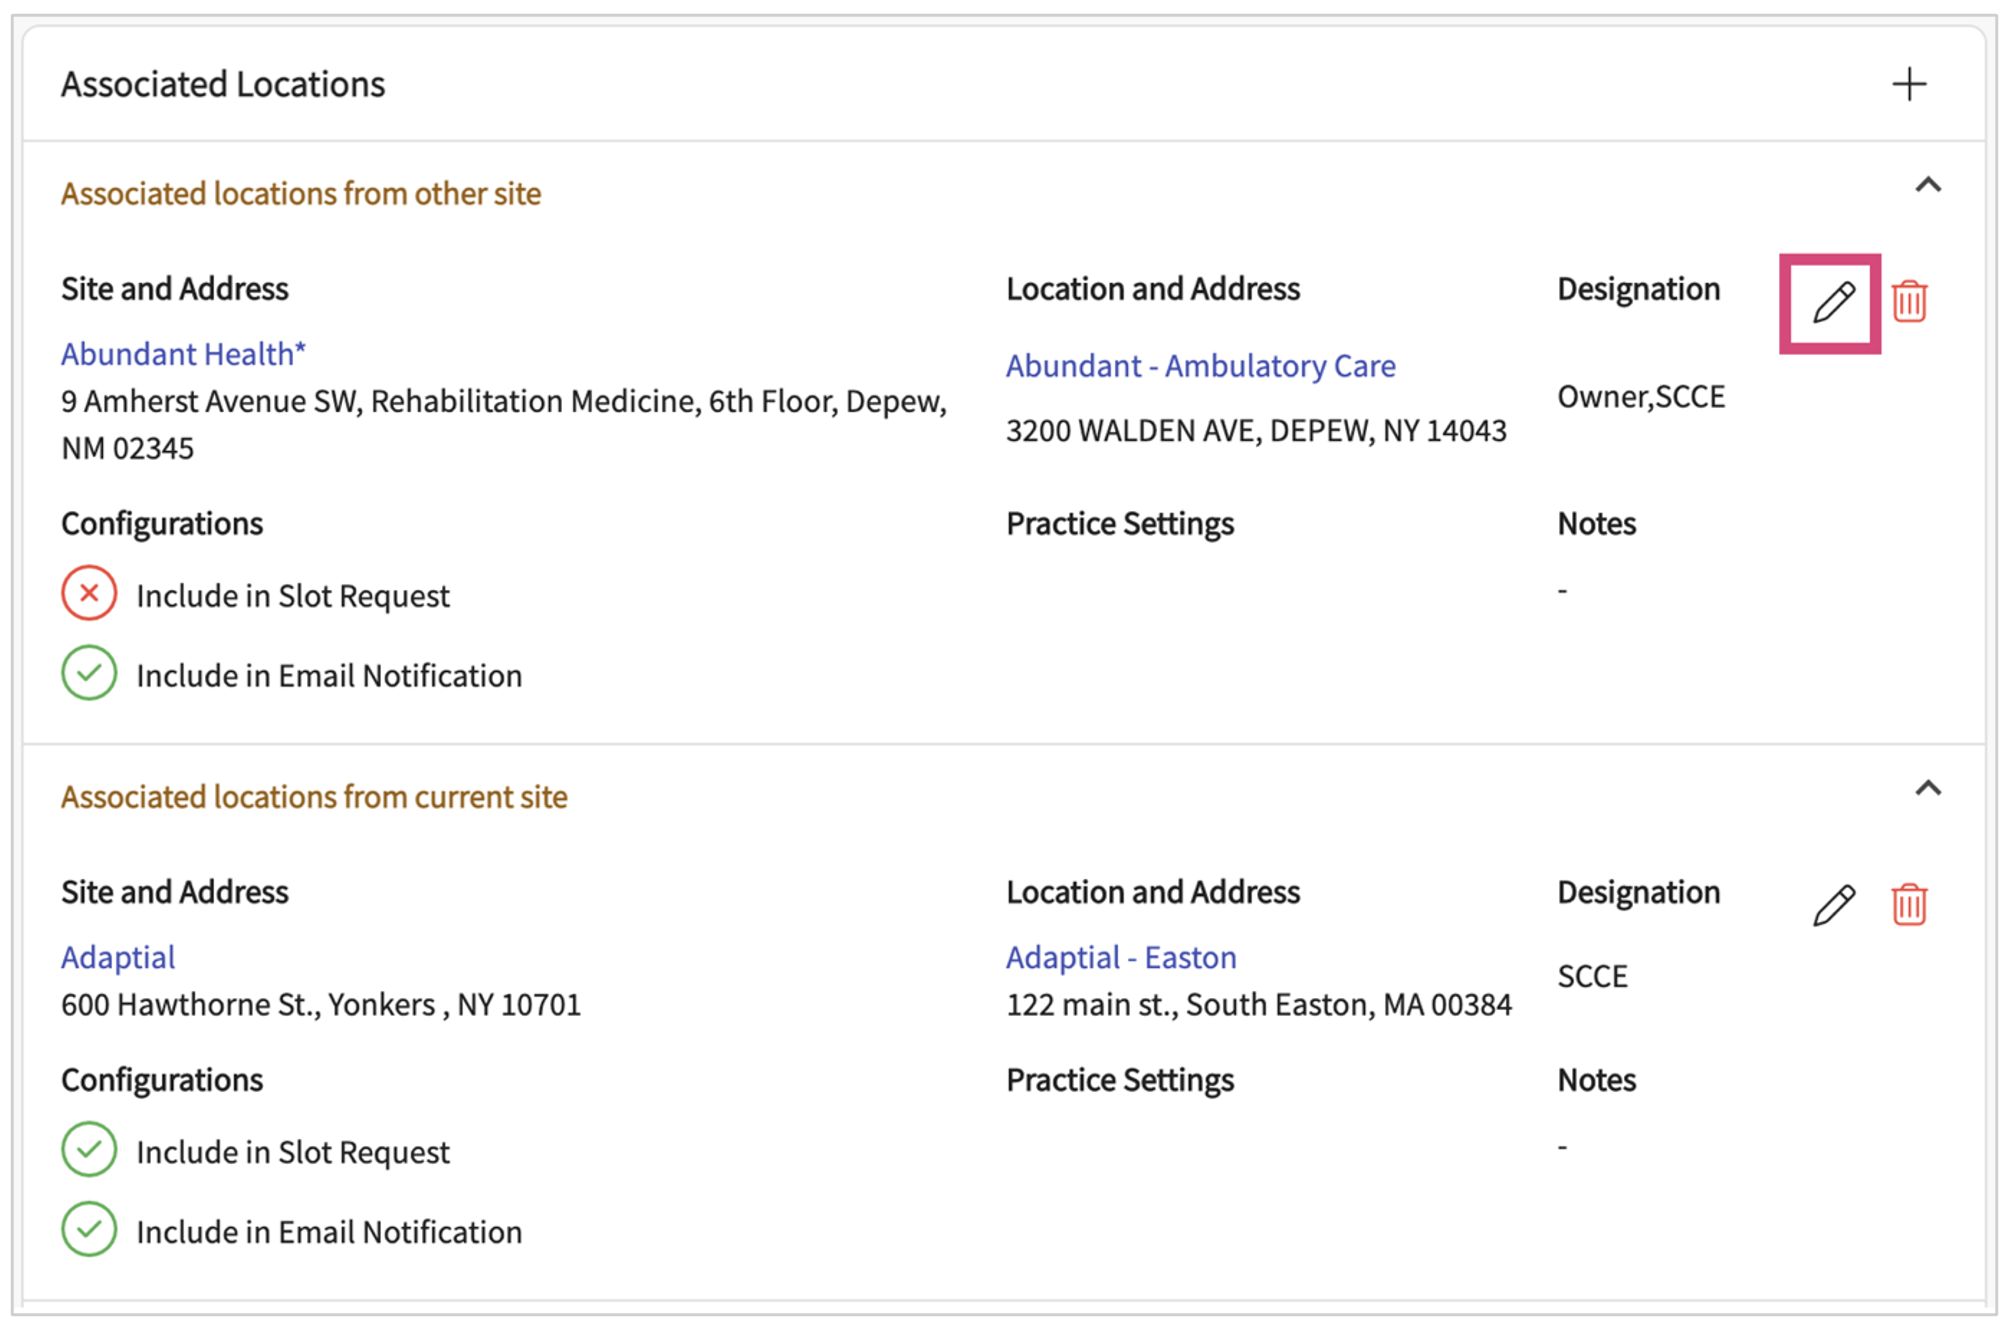Image resolution: width=2010 pixels, height=1328 pixels.
Task: Open the Abundant Health* site link
Action: click(x=183, y=354)
